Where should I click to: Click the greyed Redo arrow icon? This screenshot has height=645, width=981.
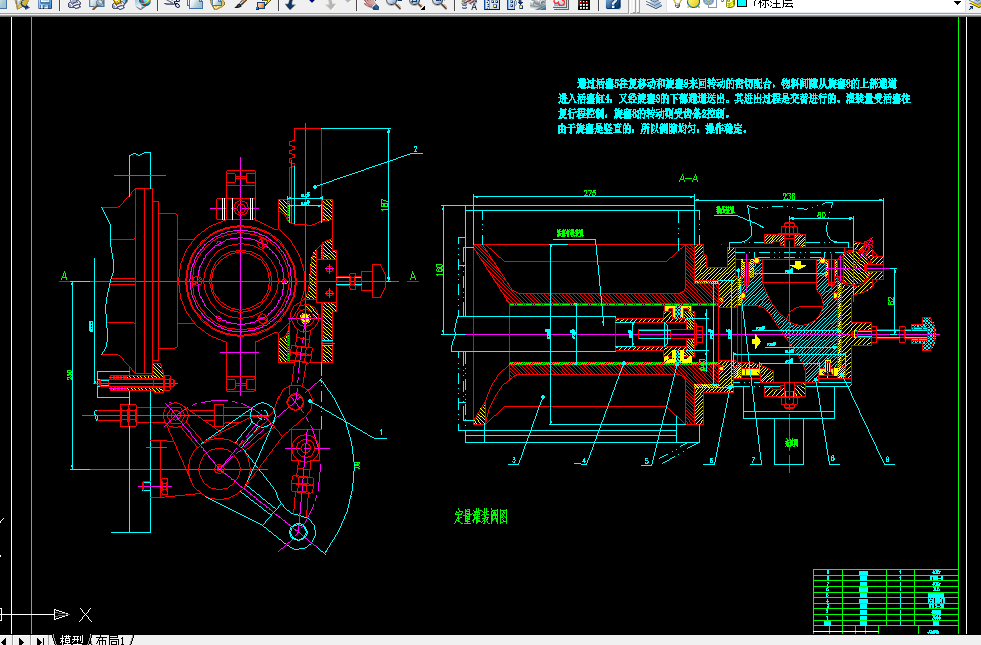pos(330,4)
